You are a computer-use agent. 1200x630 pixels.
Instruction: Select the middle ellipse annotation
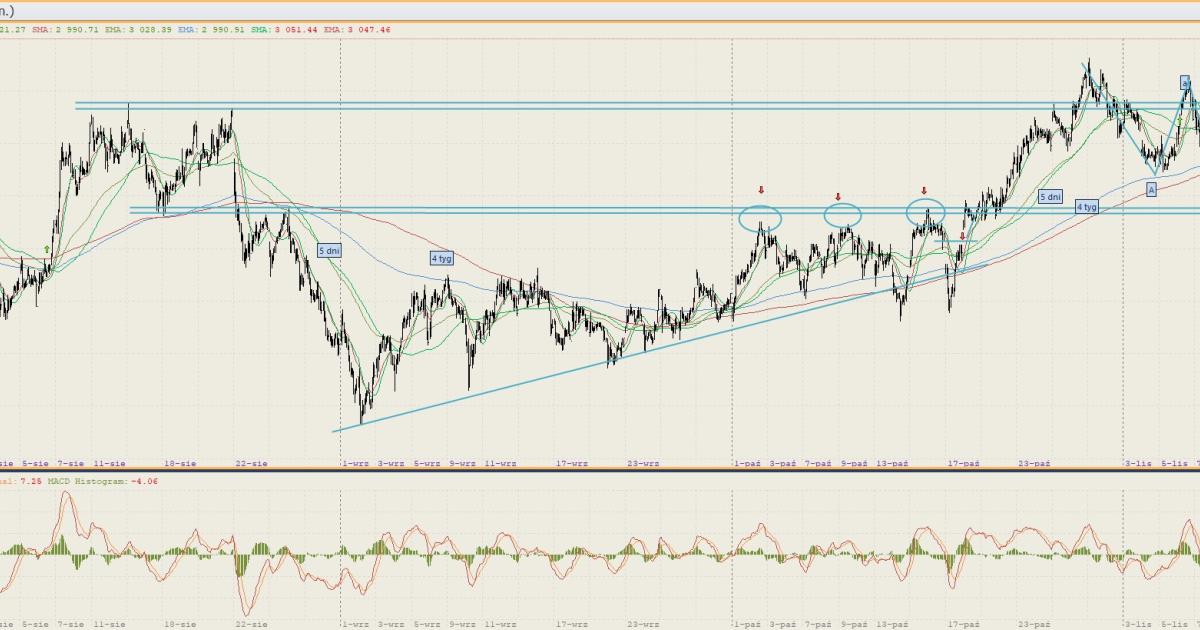(x=842, y=214)
